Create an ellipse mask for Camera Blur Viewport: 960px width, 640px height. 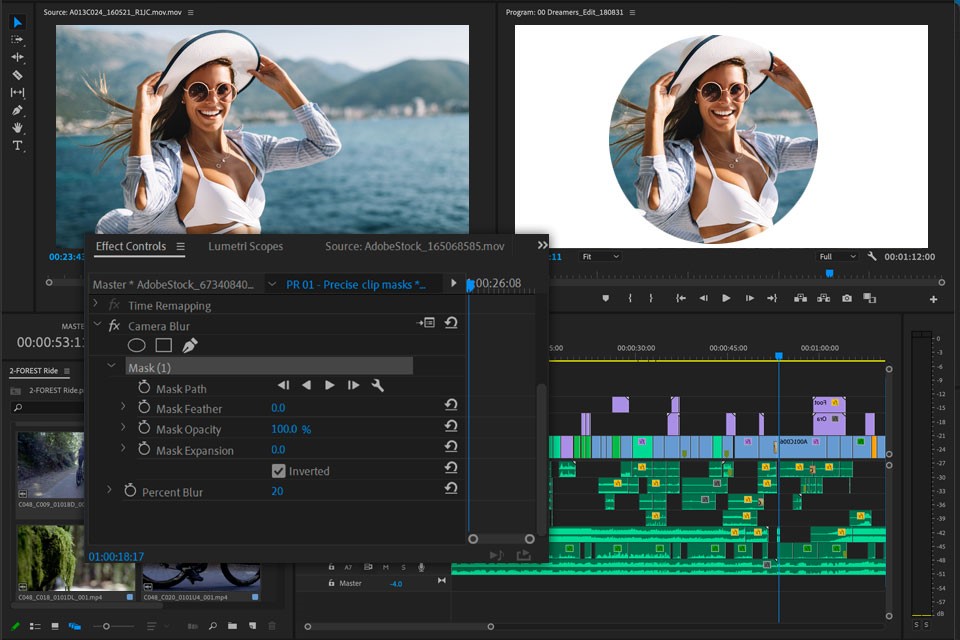pyautogui.click(x=136, y=345)
